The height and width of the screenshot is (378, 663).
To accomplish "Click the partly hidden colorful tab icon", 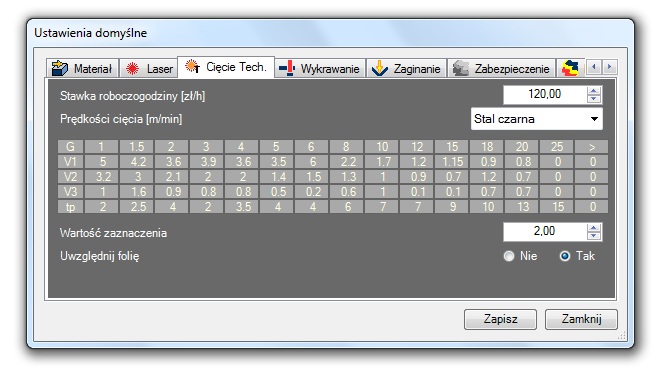I will [570, 68].
